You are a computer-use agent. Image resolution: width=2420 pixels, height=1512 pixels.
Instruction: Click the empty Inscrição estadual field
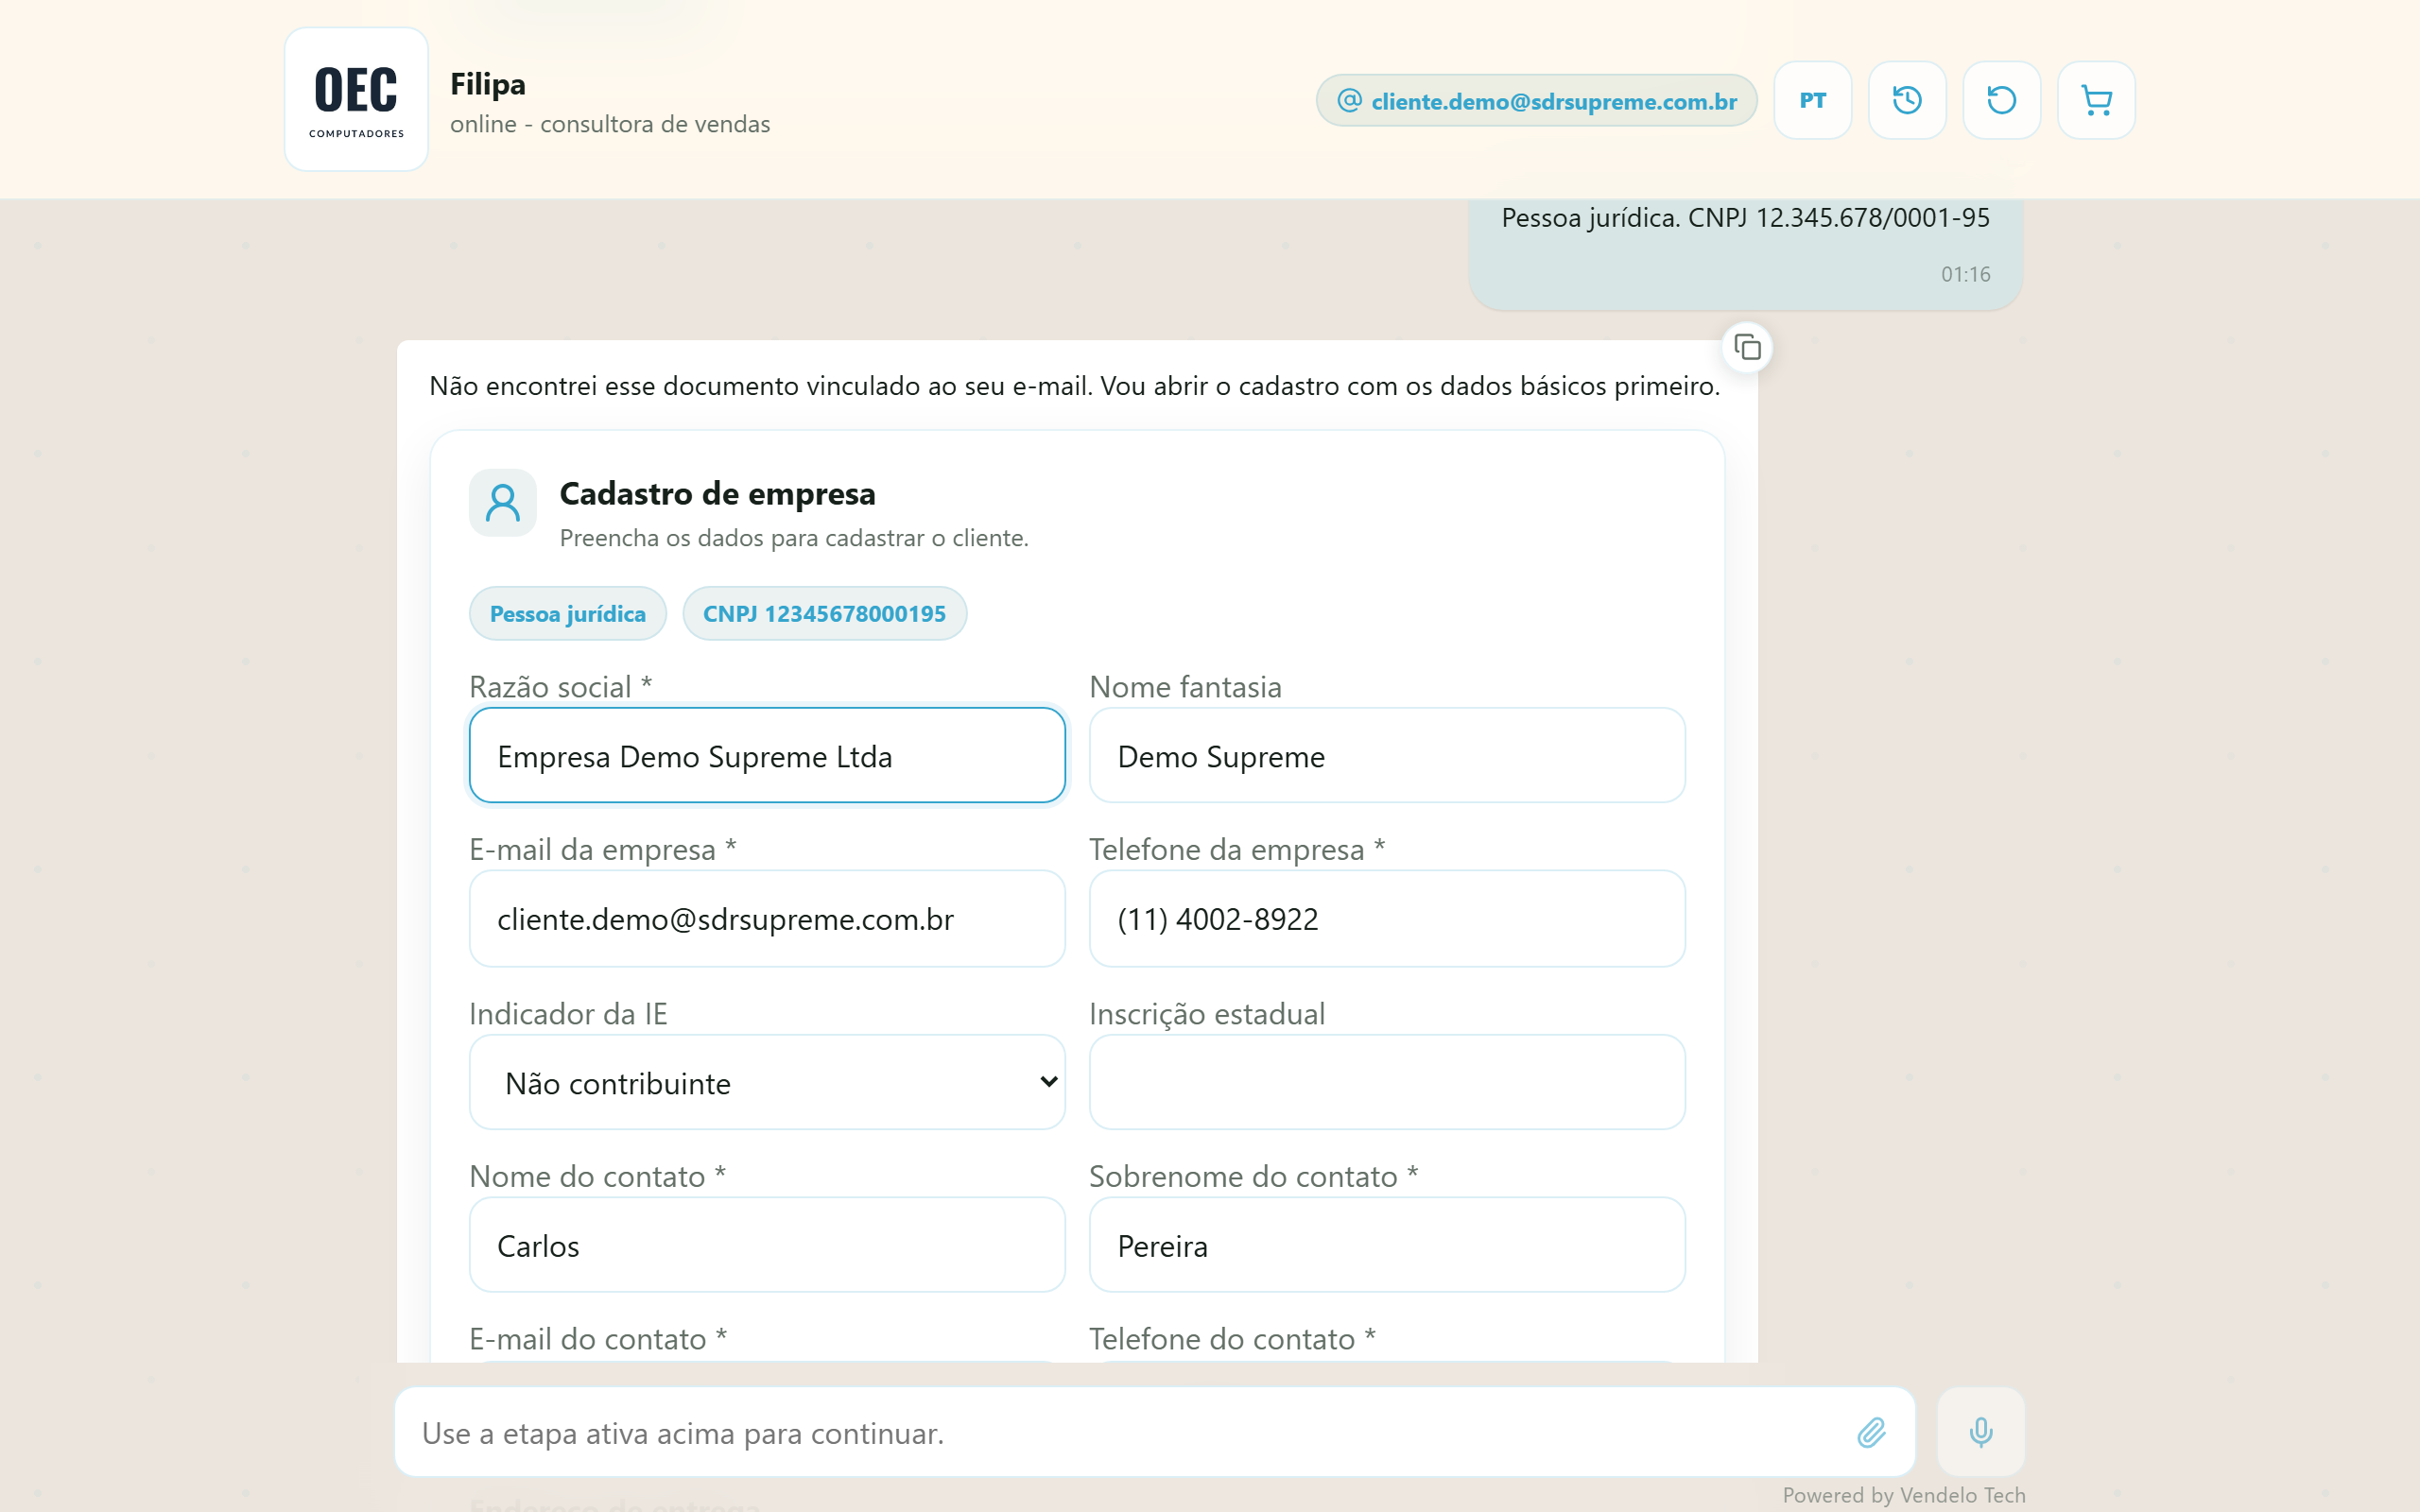pos(1387,1082)
